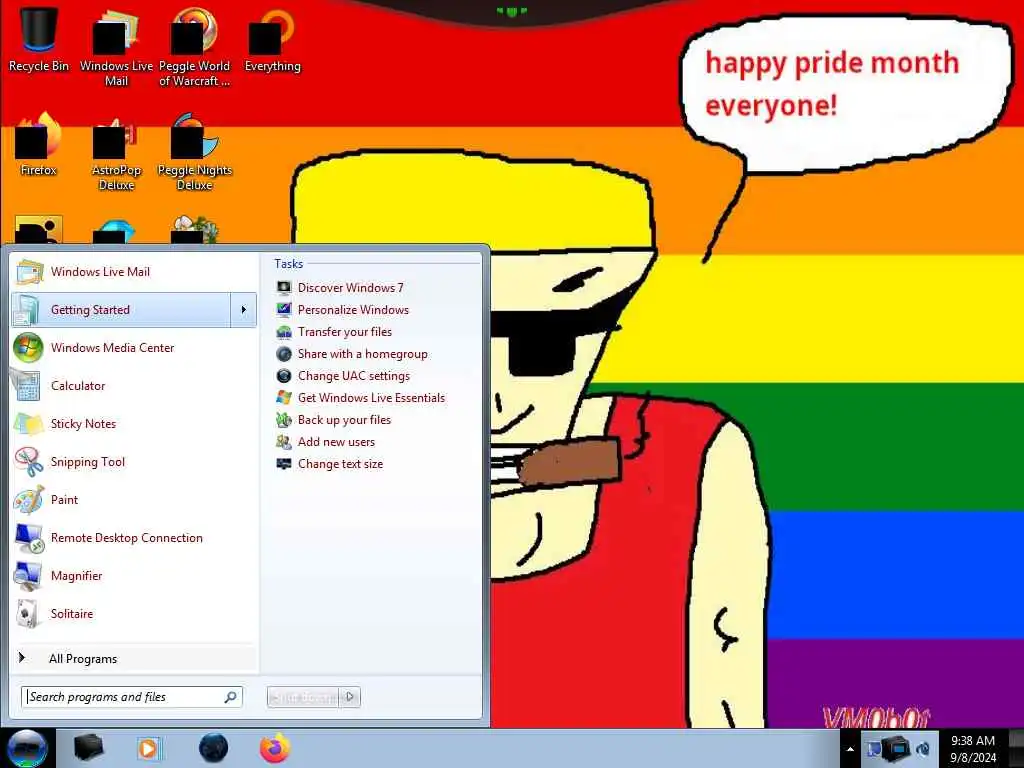Open black folder icon on taskbar
Viewport: 1024px width, 768px height.
pyautogui.click(x=89, y=748)
